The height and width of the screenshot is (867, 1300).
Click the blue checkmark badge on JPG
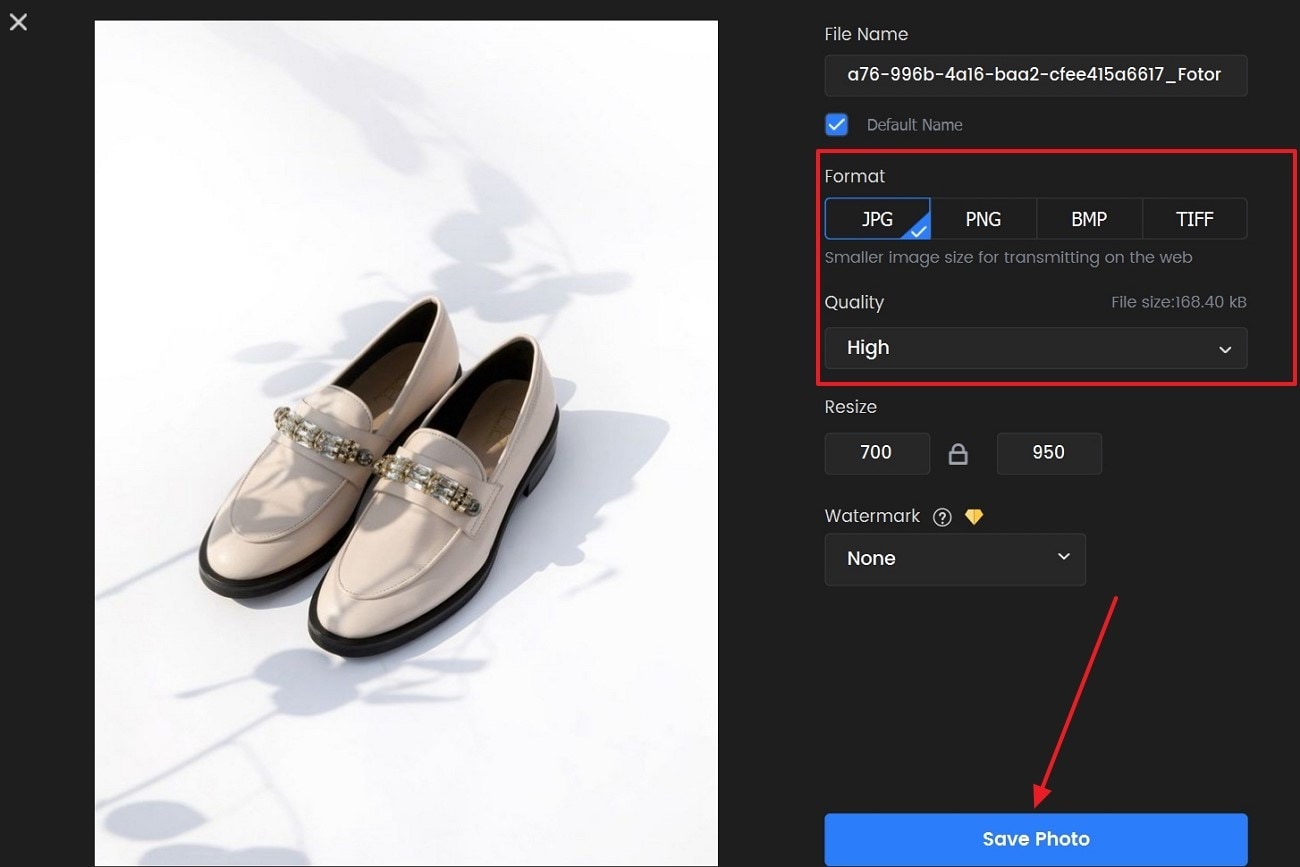(919, 229)
